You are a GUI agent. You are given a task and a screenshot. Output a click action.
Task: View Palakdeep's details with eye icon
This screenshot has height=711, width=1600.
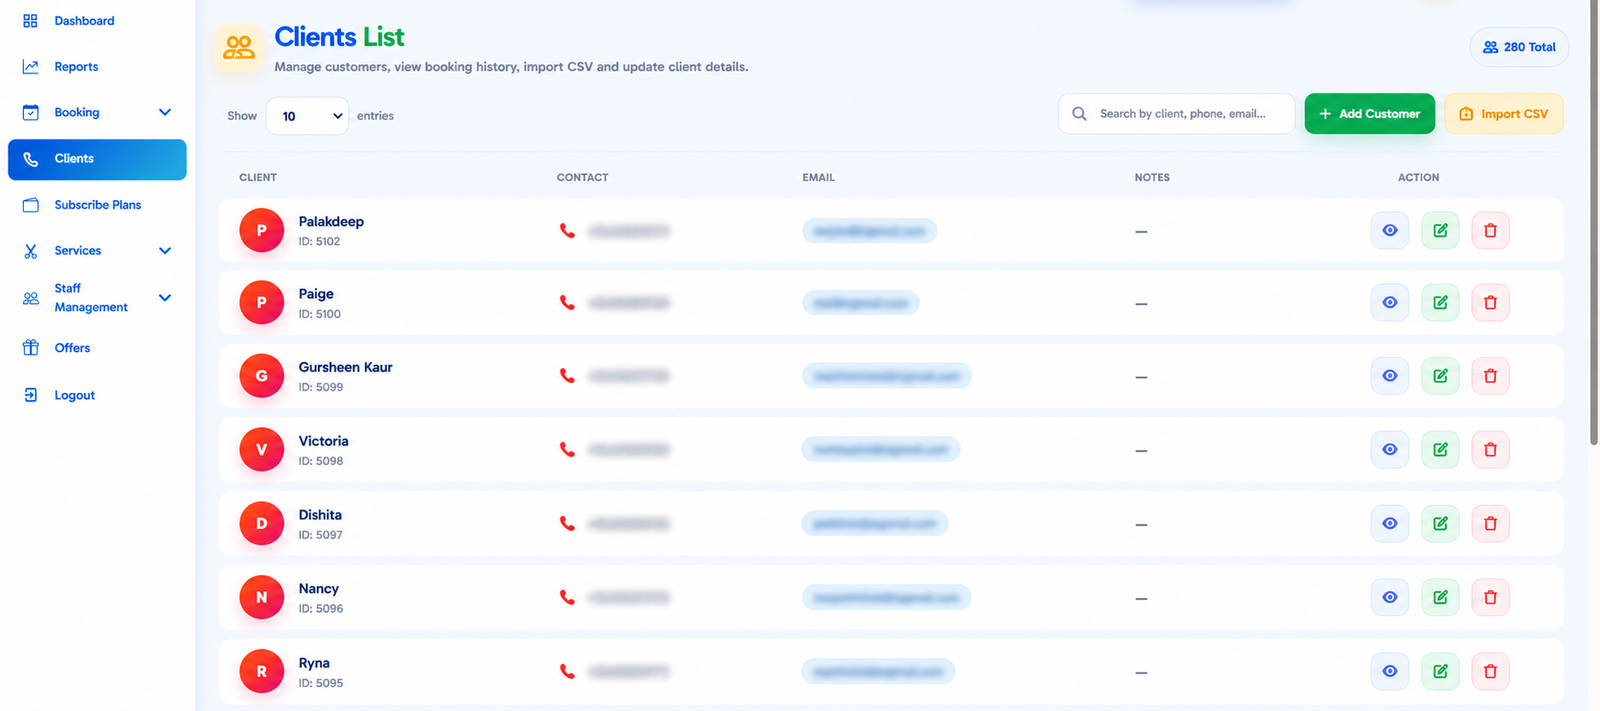[1390, 230]
